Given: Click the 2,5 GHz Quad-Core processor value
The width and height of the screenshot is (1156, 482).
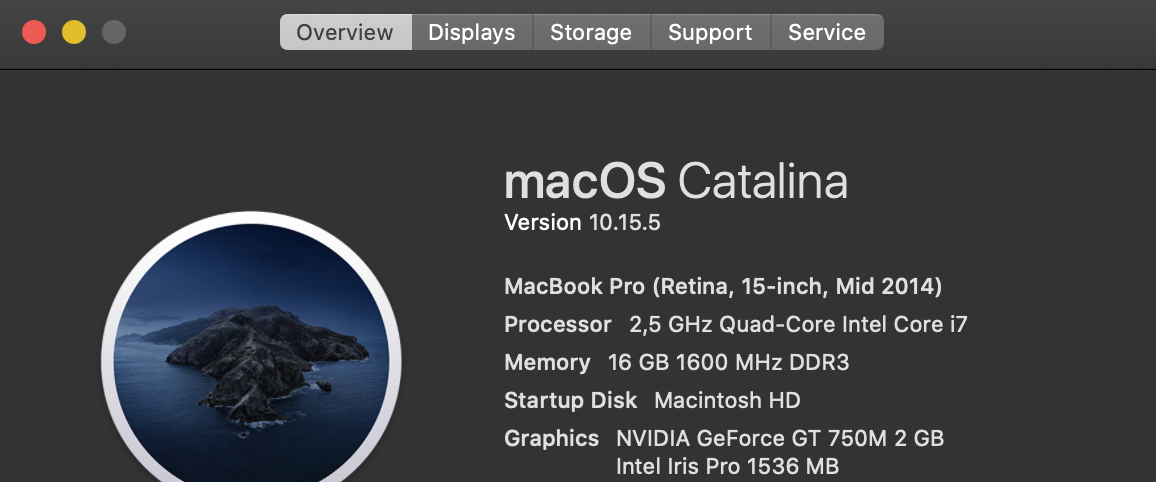Looking at the screenshot, I should point(798,325).
